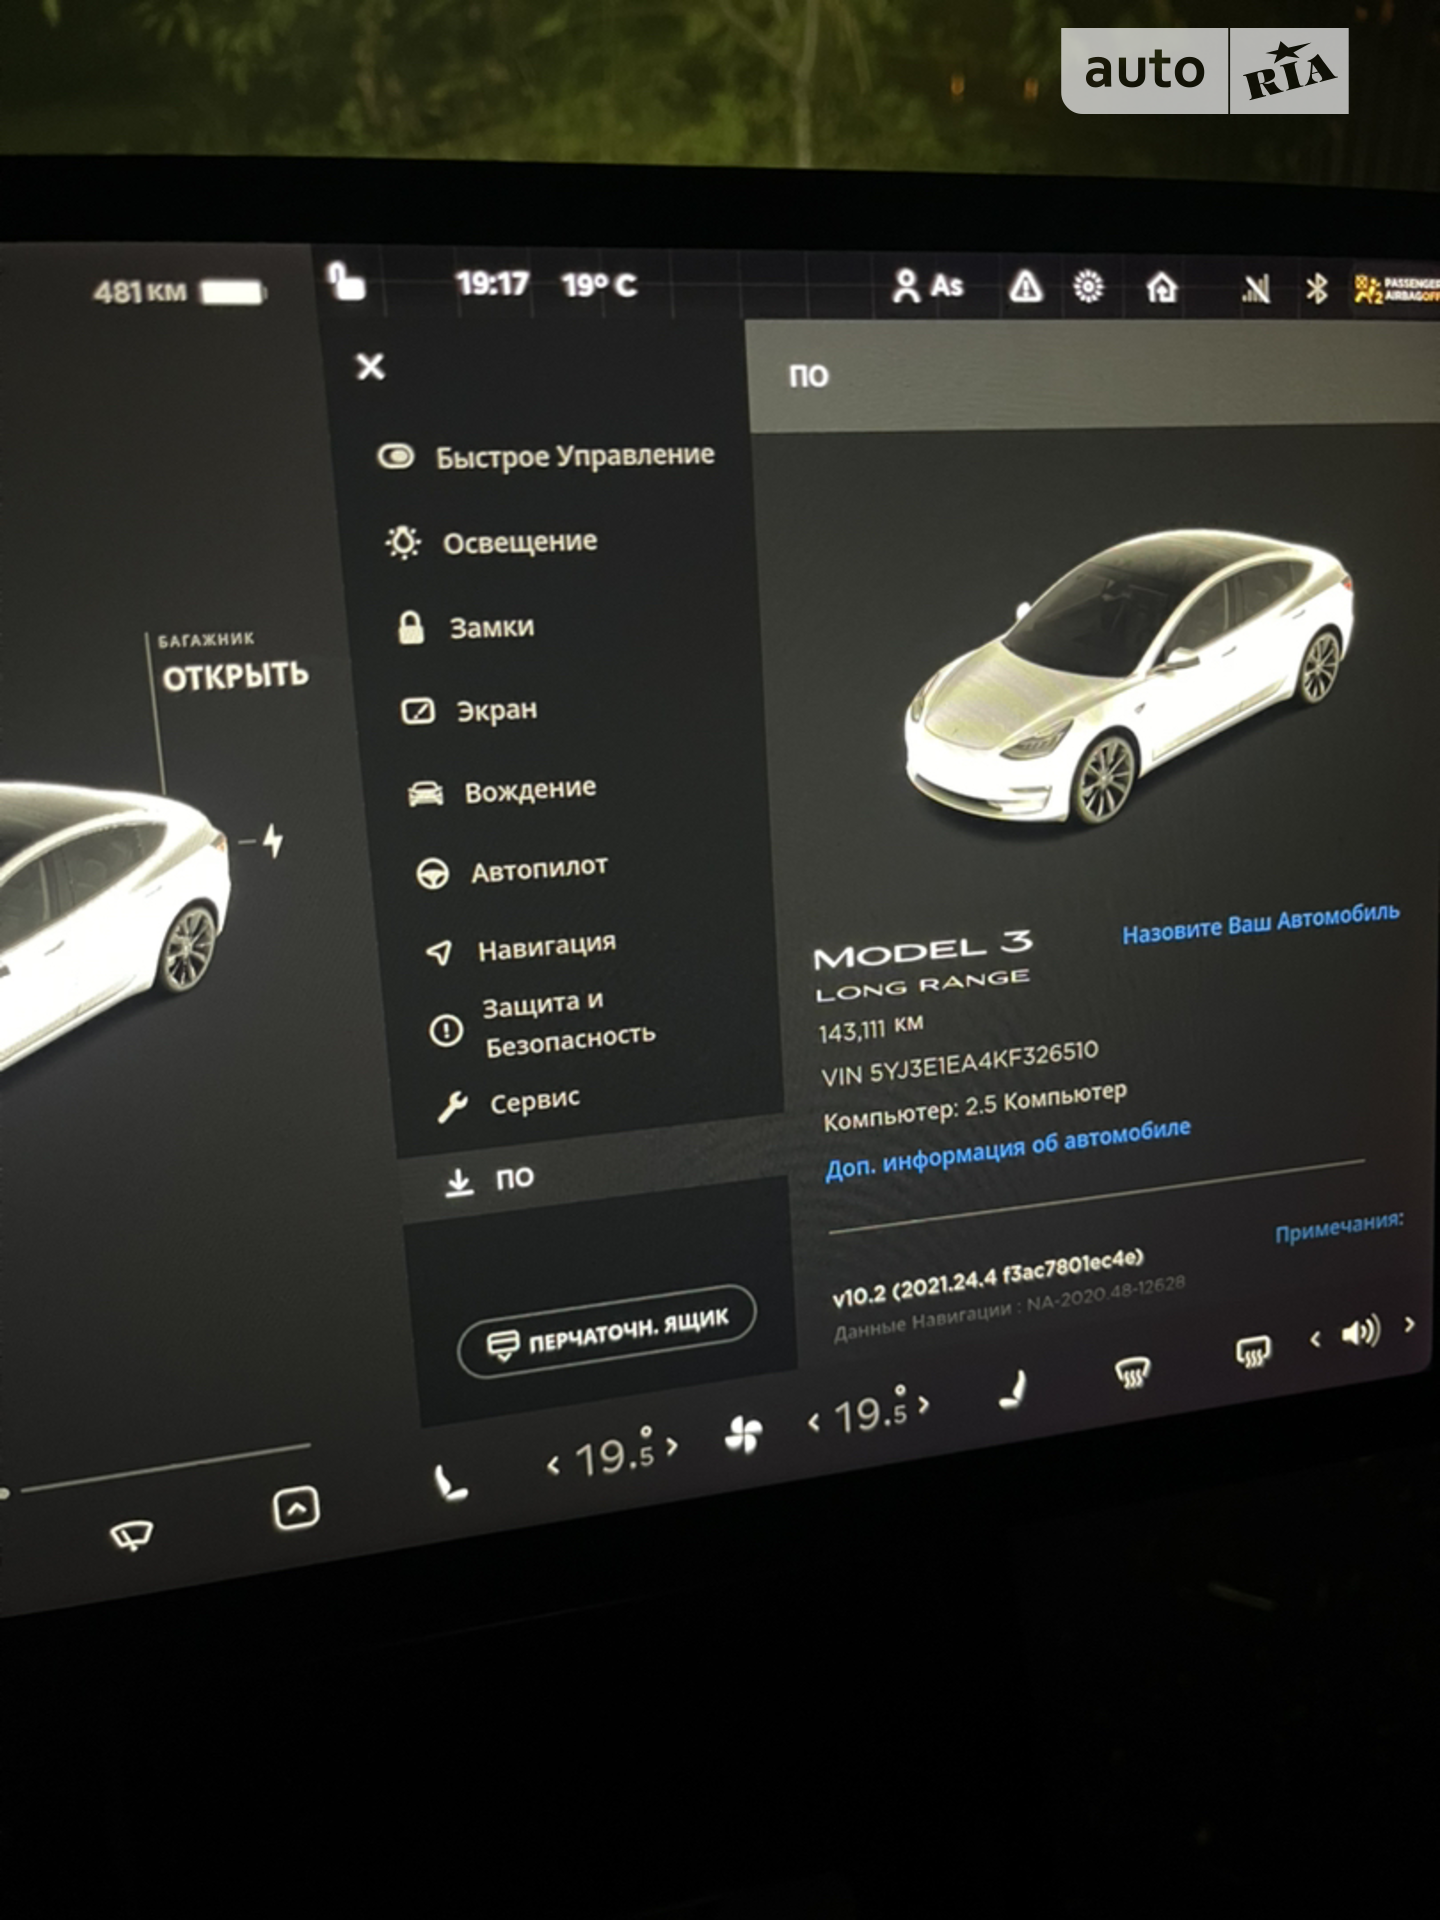Tap the charge port lightning icon
Image resolution: width=1440 pixels, height=1920 pixels.
point(272,841)
